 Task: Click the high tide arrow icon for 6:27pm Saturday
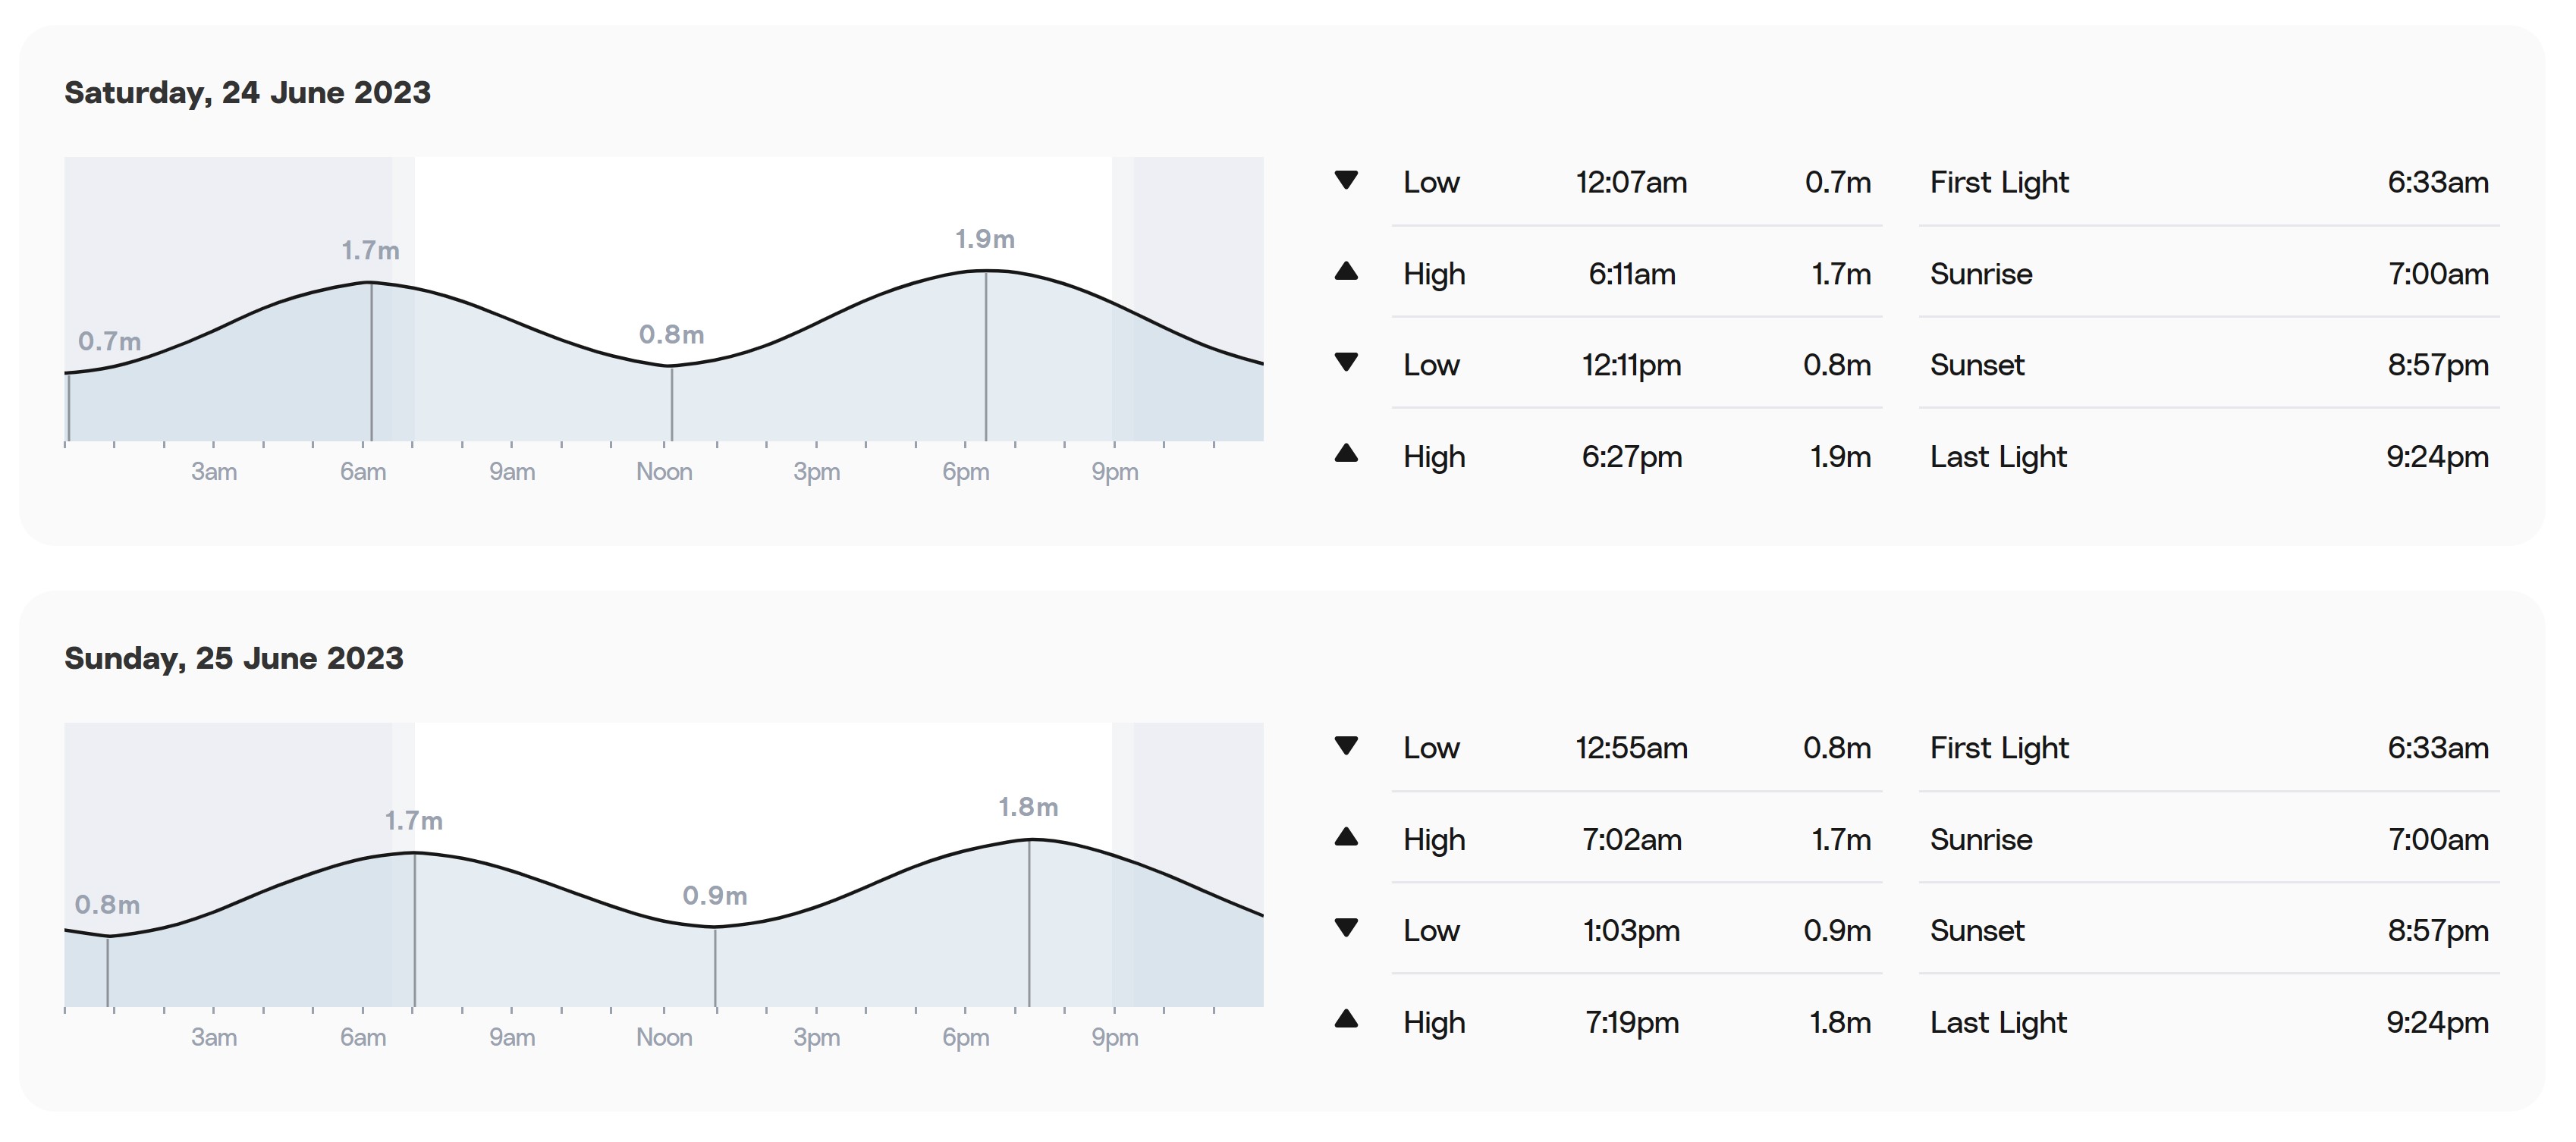point(1346,453)
